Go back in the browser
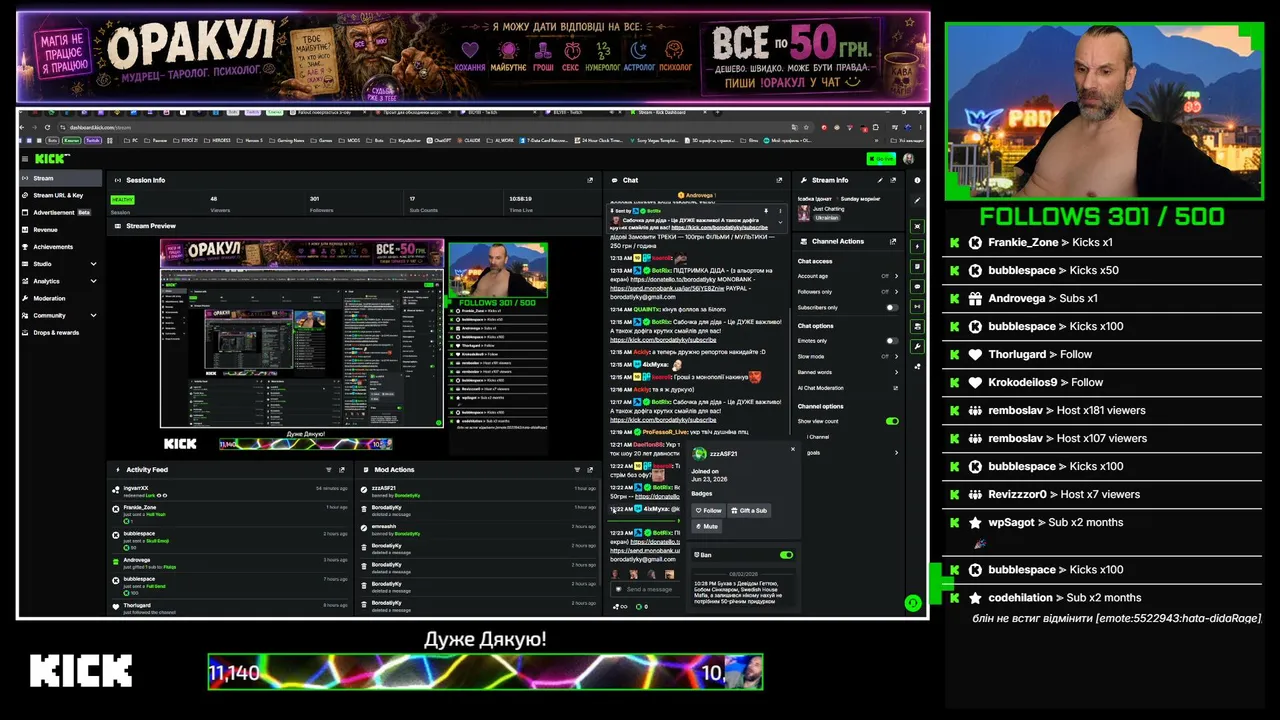This screenshot has height=720, width=1280. 23,127
